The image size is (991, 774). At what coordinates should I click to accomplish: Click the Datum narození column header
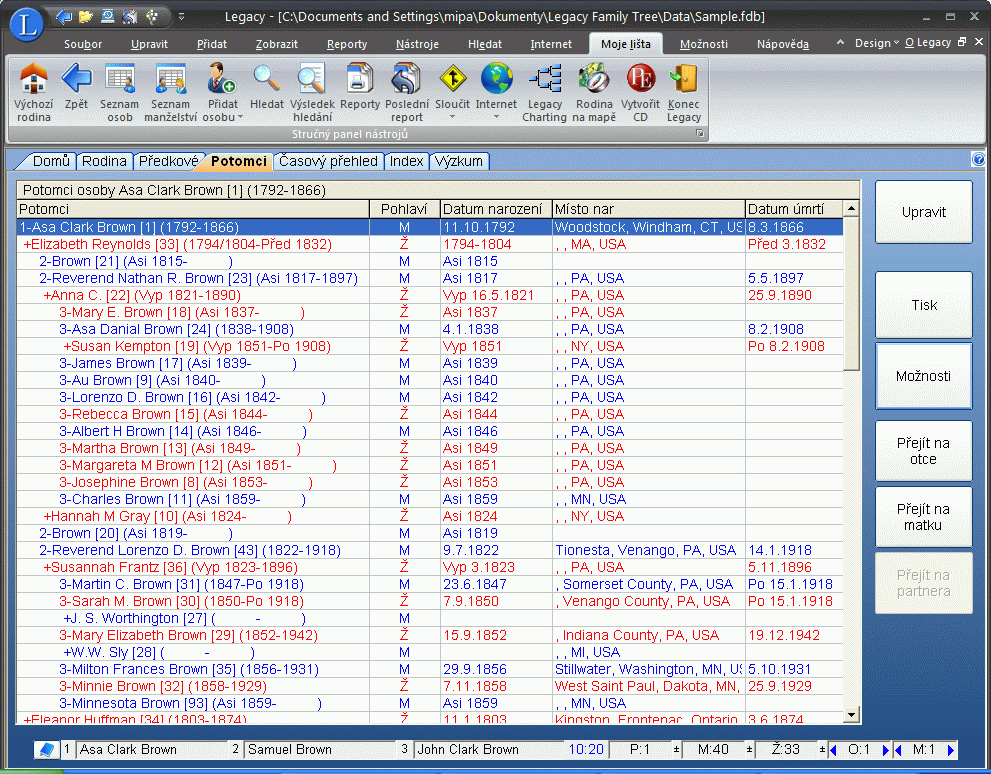(496, 209)
